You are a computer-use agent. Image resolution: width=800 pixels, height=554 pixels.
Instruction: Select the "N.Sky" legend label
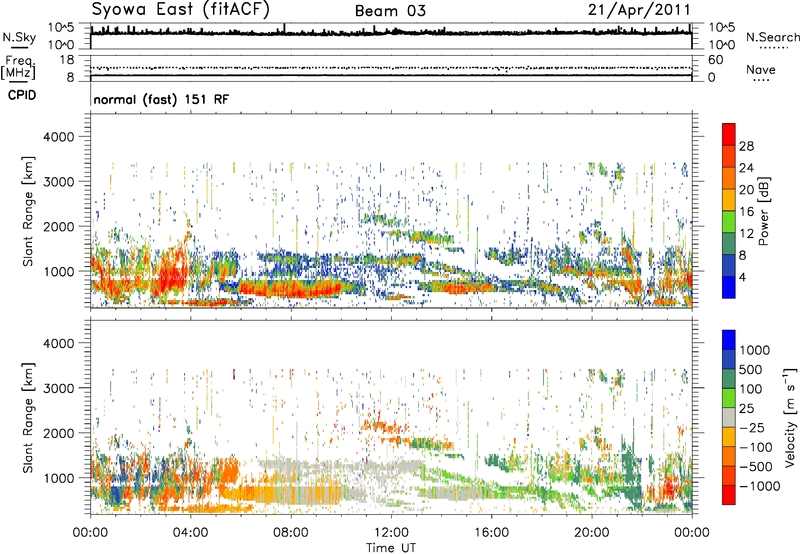point(19,37)
